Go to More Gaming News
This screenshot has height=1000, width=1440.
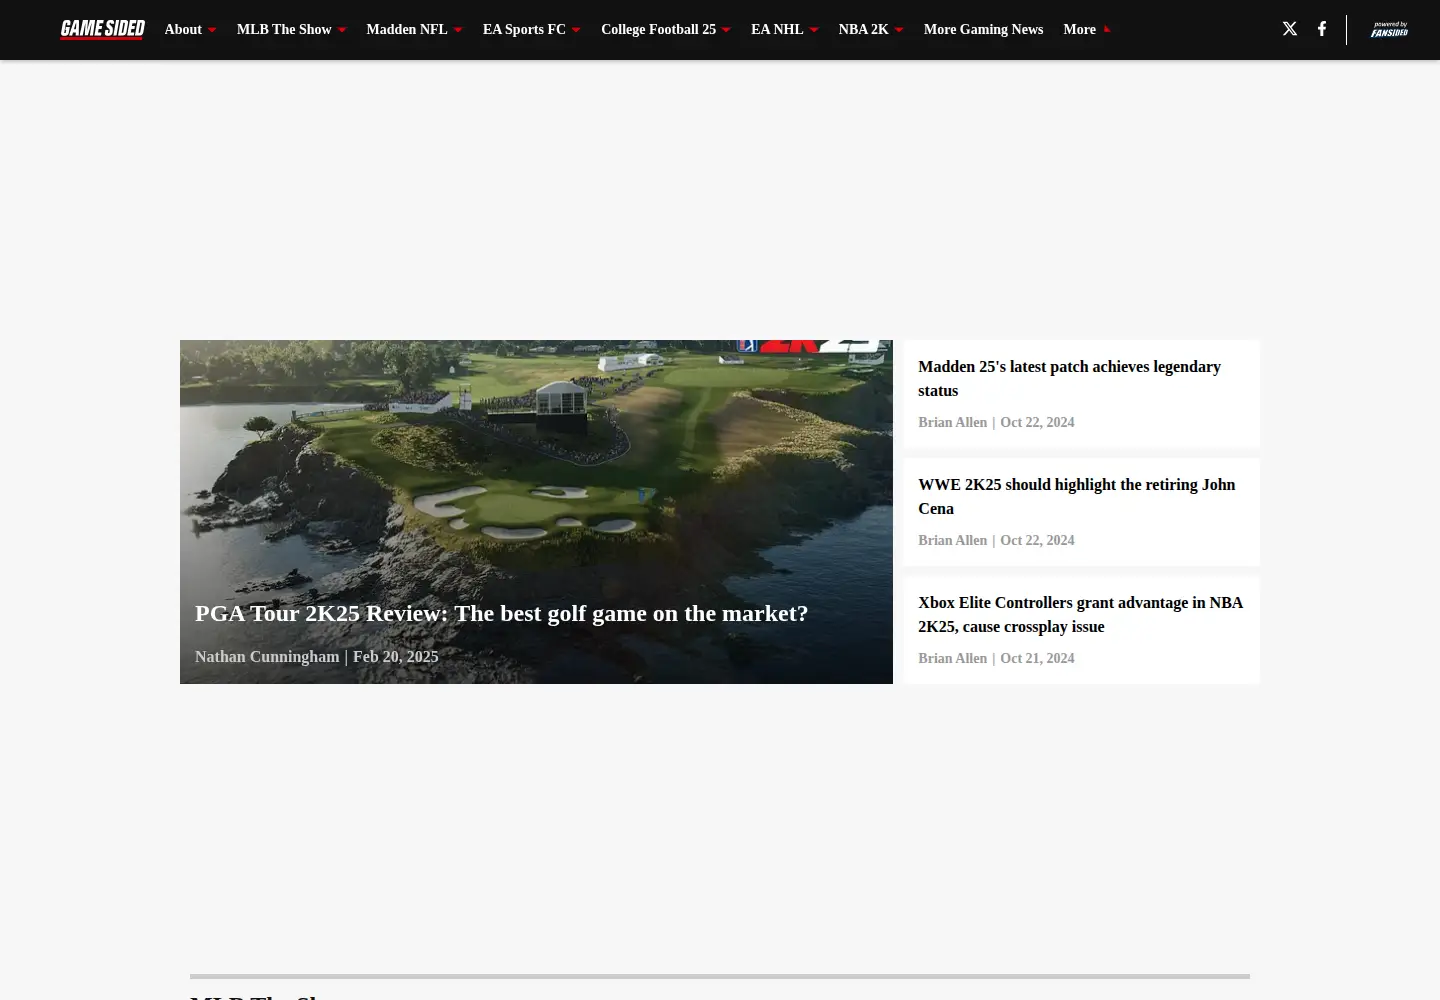tap(983, 30)
